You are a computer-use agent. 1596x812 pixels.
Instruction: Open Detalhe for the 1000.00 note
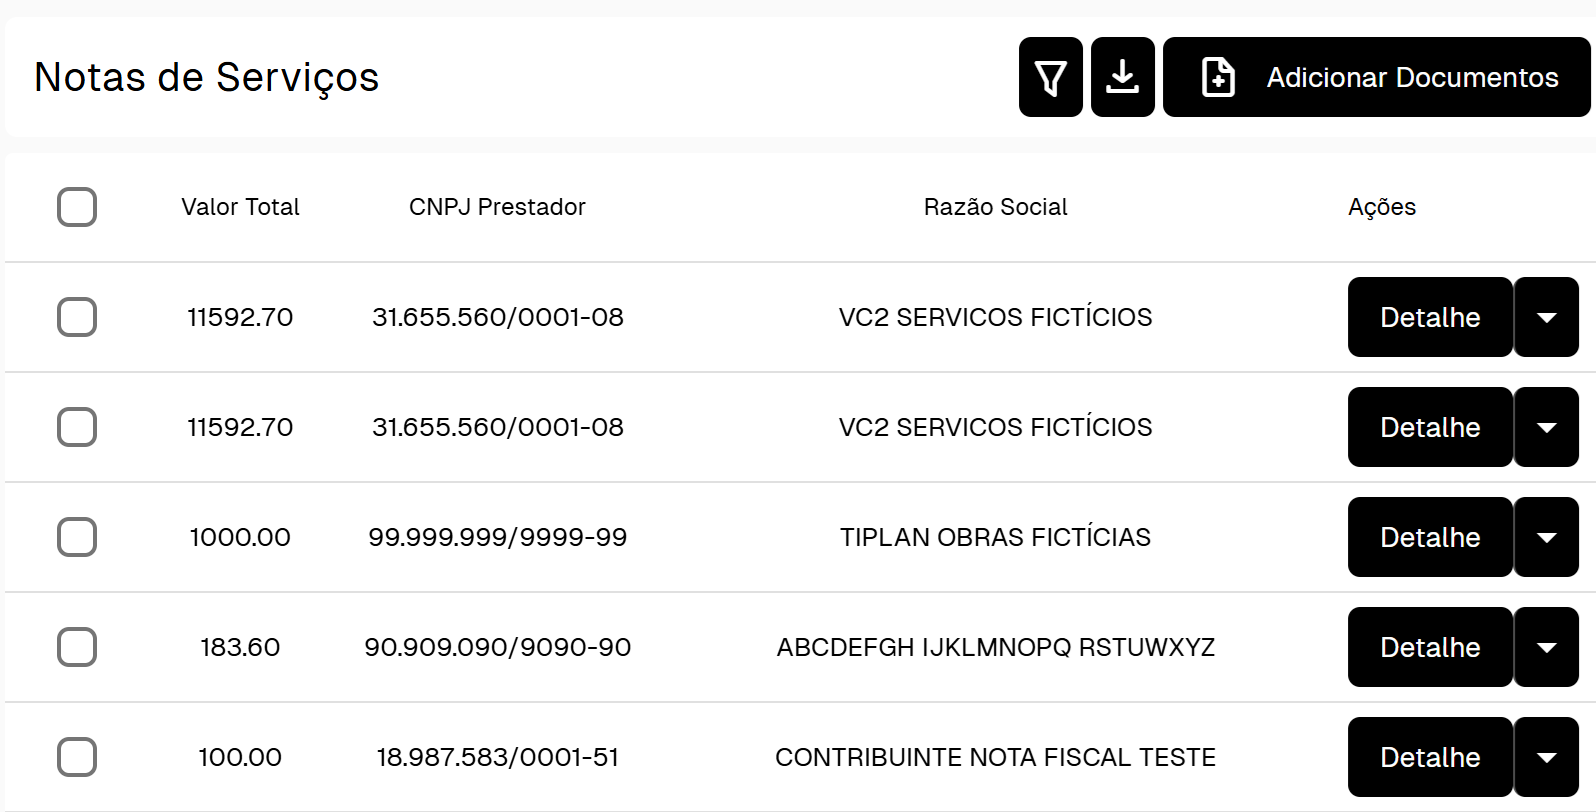pyautogui.click(x=1430, y=537)
